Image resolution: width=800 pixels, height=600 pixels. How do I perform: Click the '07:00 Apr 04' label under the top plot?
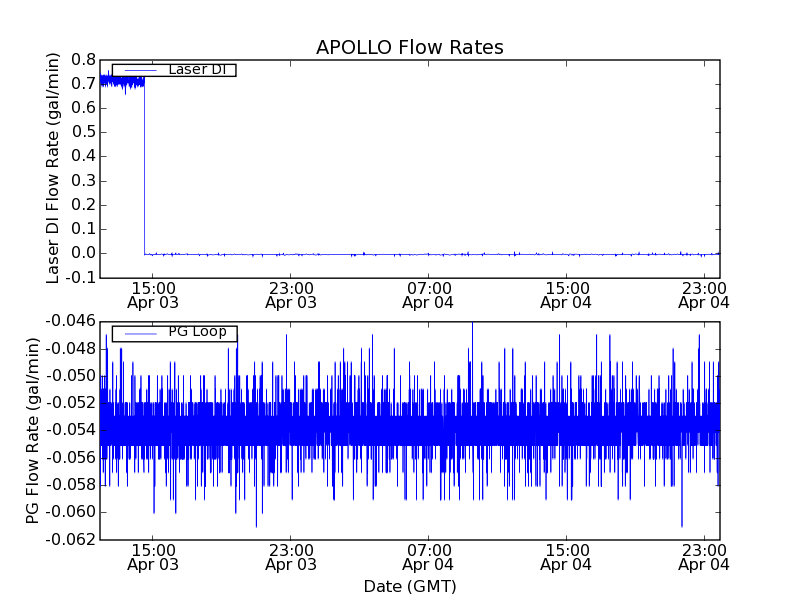(429, 295)
